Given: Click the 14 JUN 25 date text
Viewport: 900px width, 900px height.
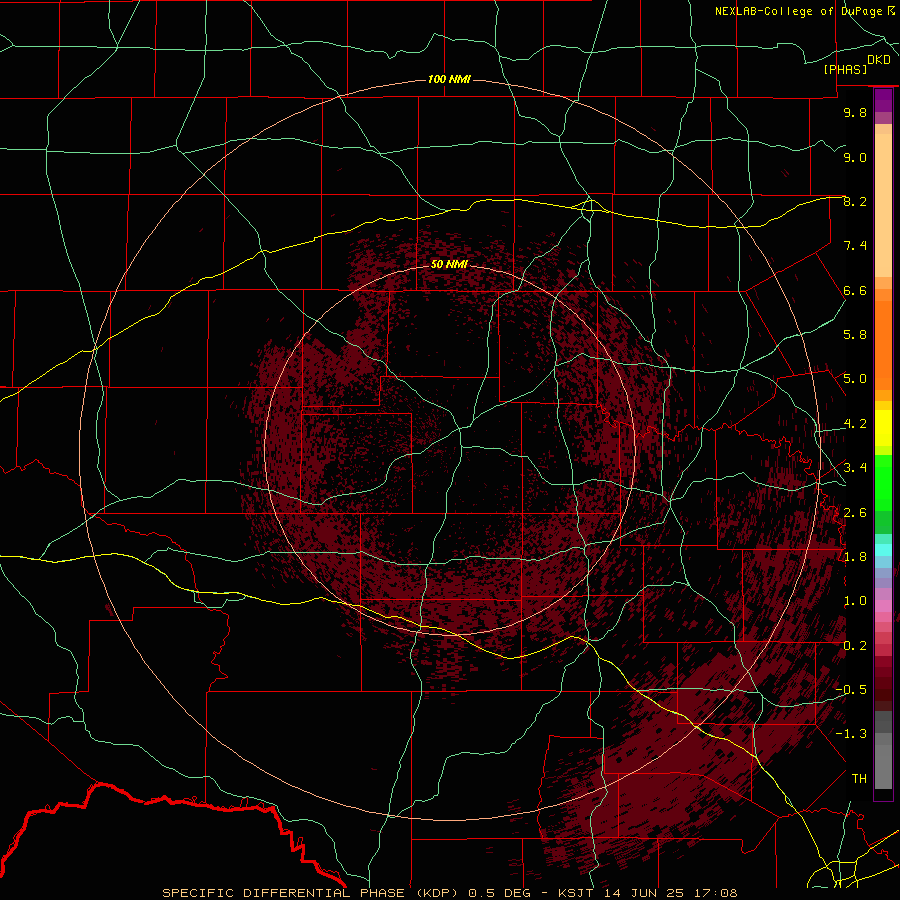Looking at the screenshot, I should (x=645, y=893).
